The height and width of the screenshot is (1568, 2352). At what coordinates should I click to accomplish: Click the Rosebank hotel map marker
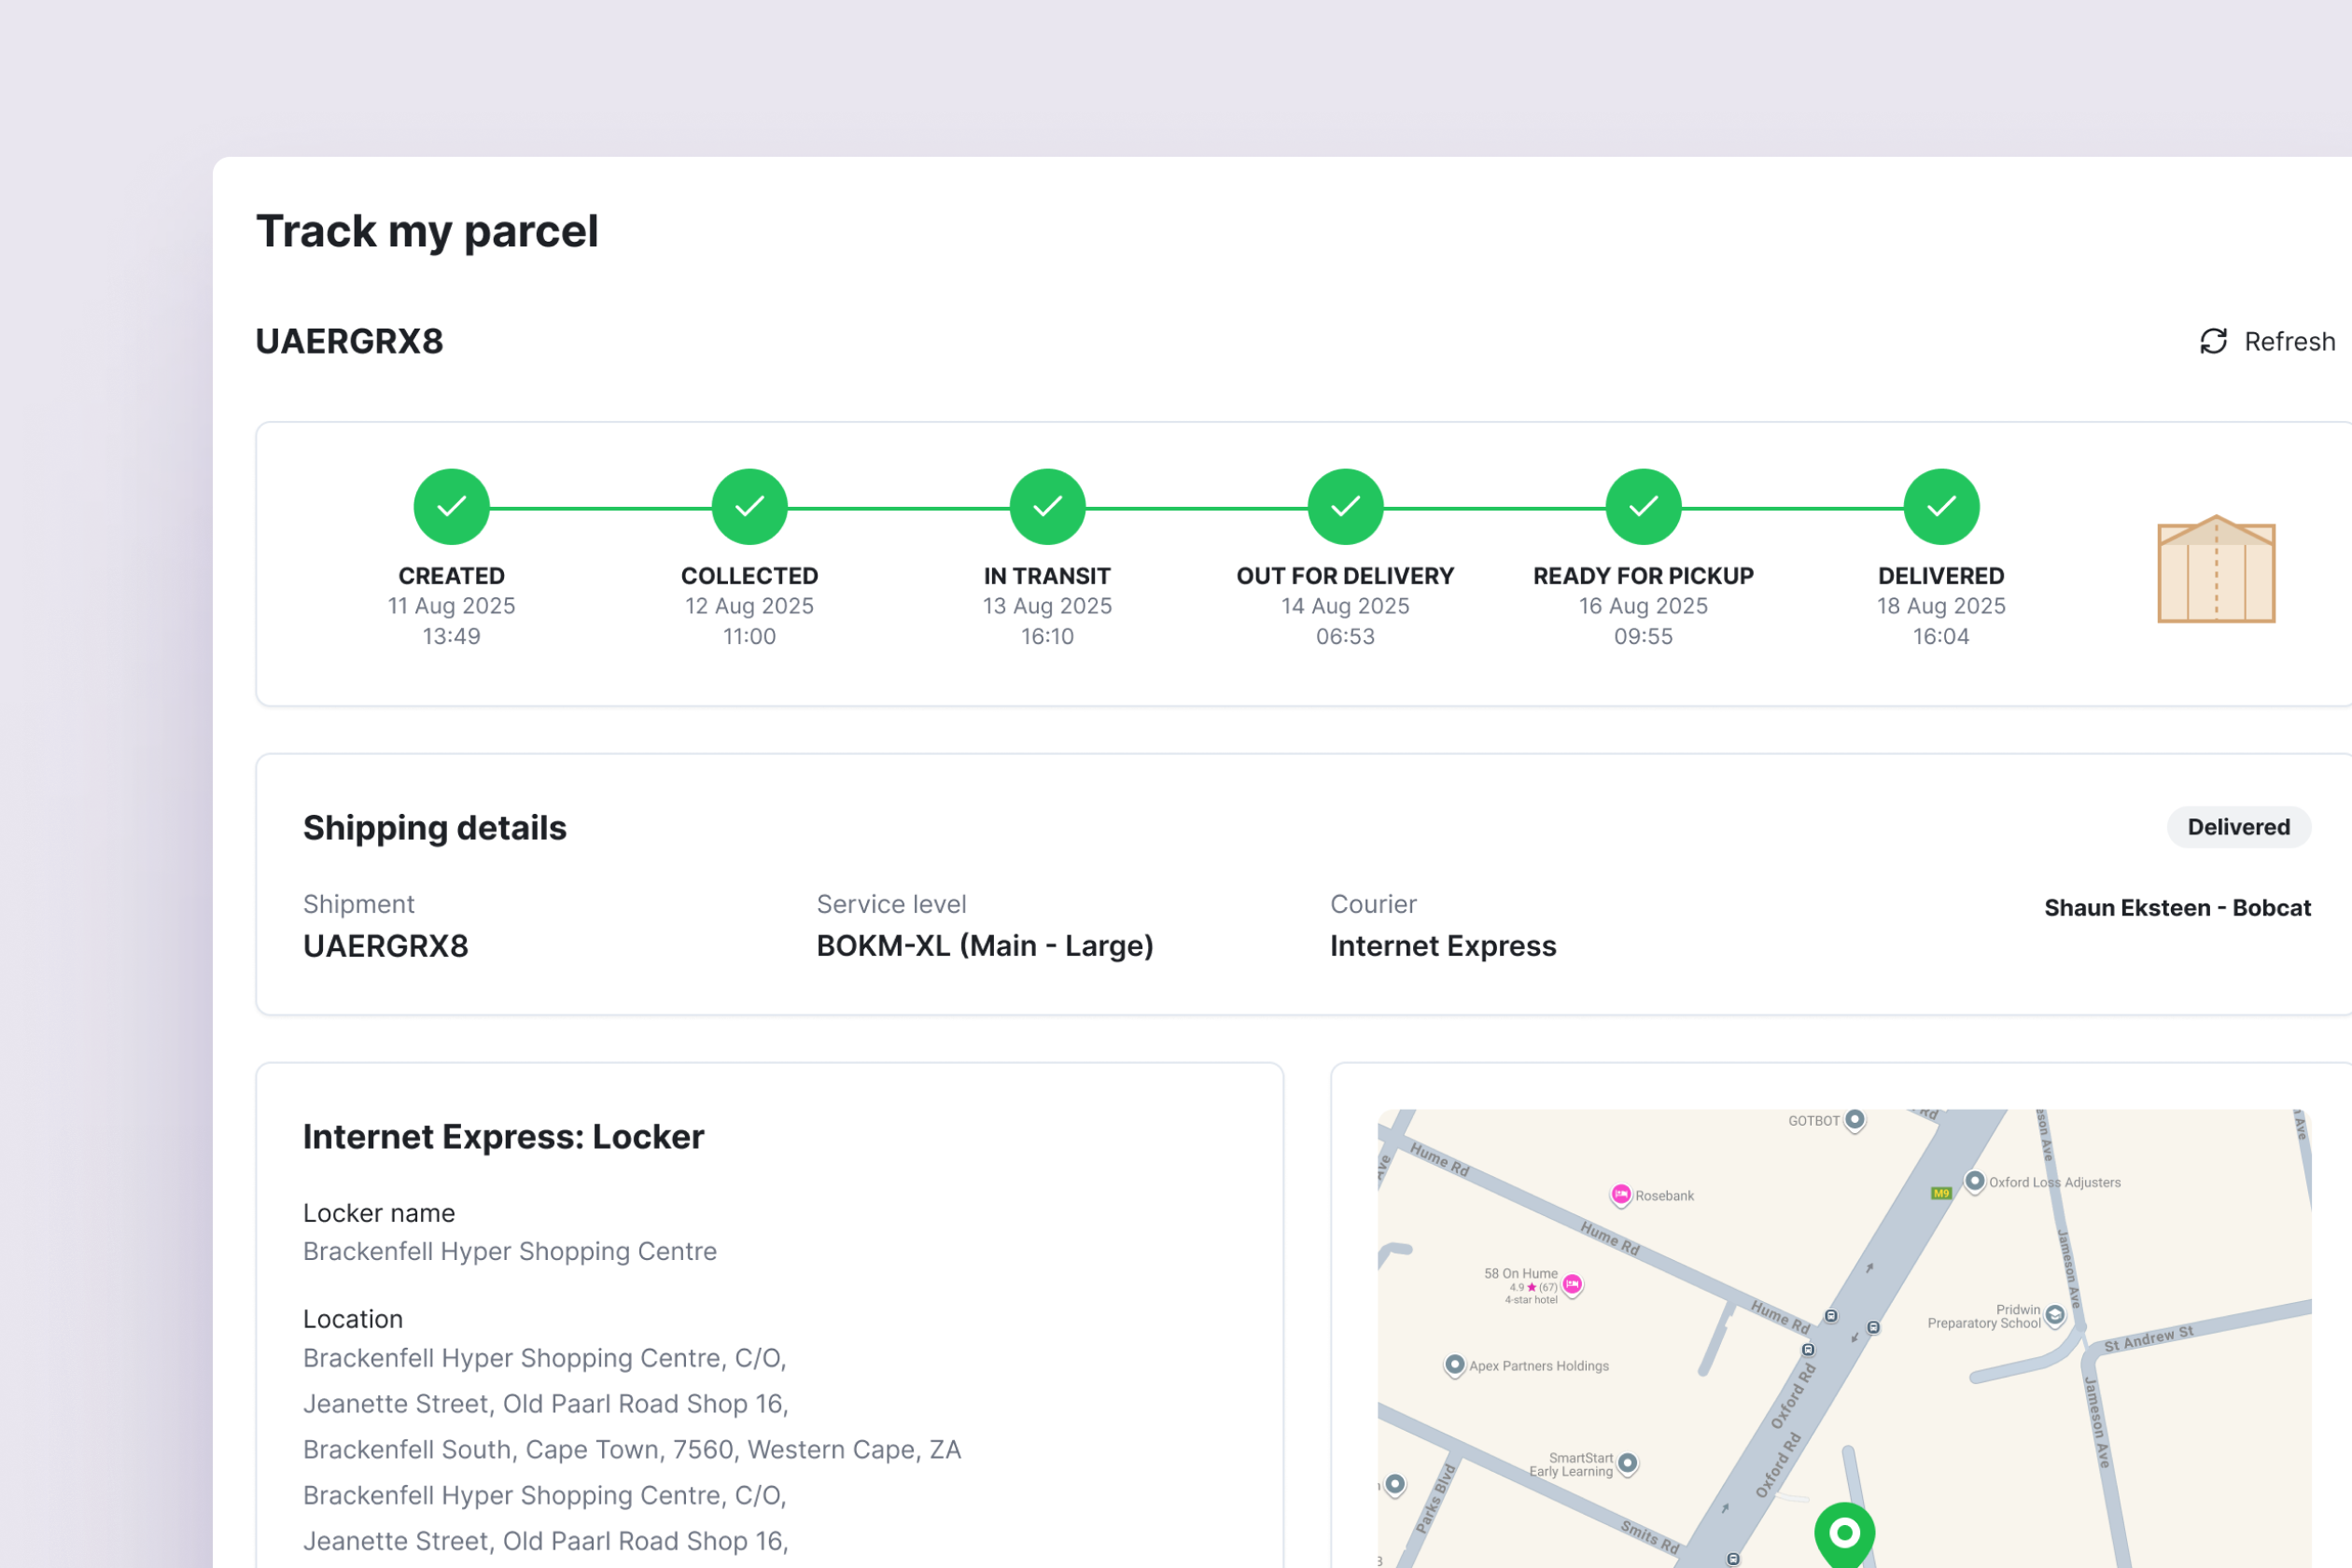coord(1621,1195)
